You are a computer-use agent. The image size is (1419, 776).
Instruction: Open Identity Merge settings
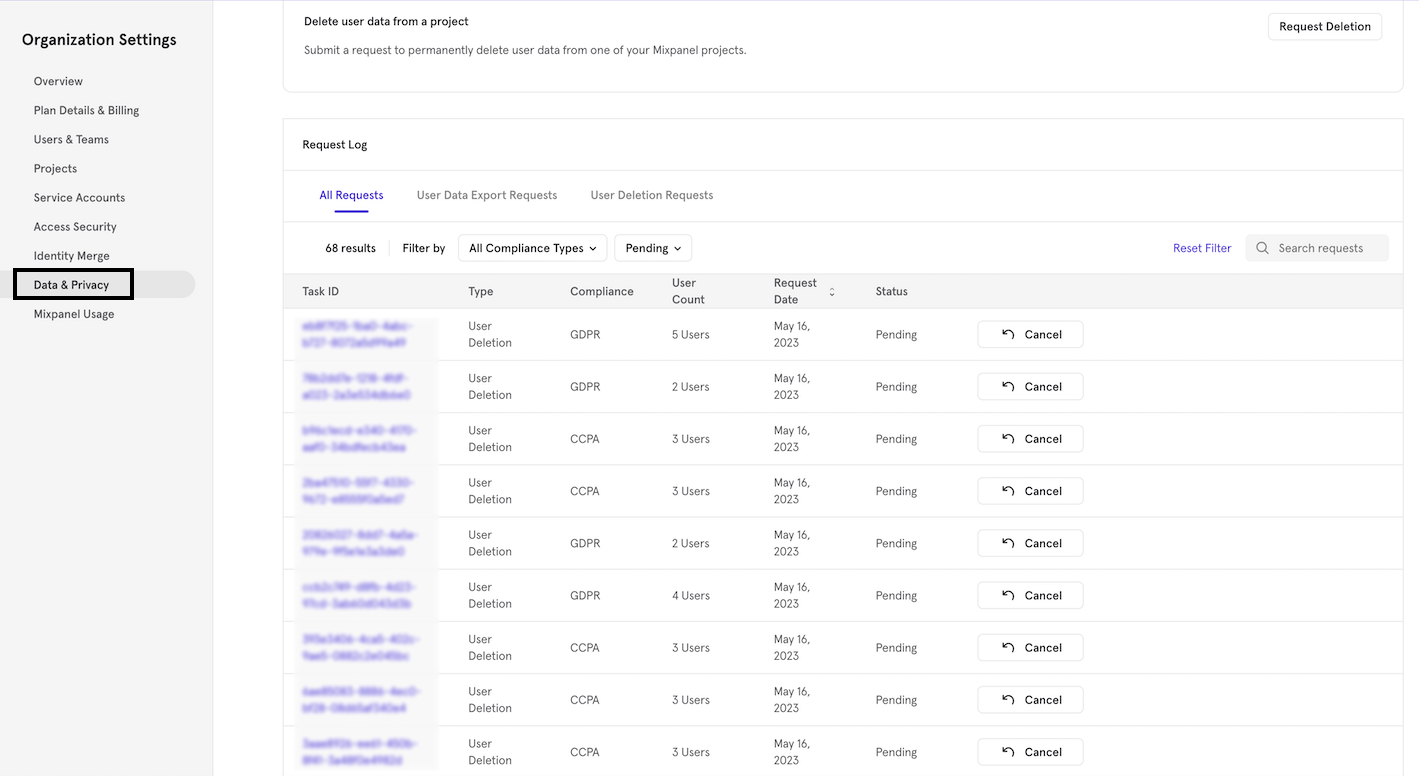71,255
